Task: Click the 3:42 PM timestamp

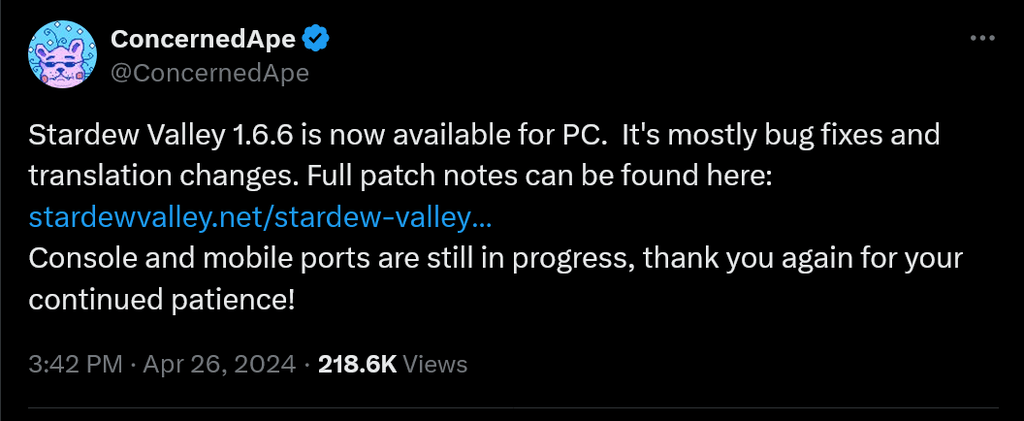Action: coord(75,364)
